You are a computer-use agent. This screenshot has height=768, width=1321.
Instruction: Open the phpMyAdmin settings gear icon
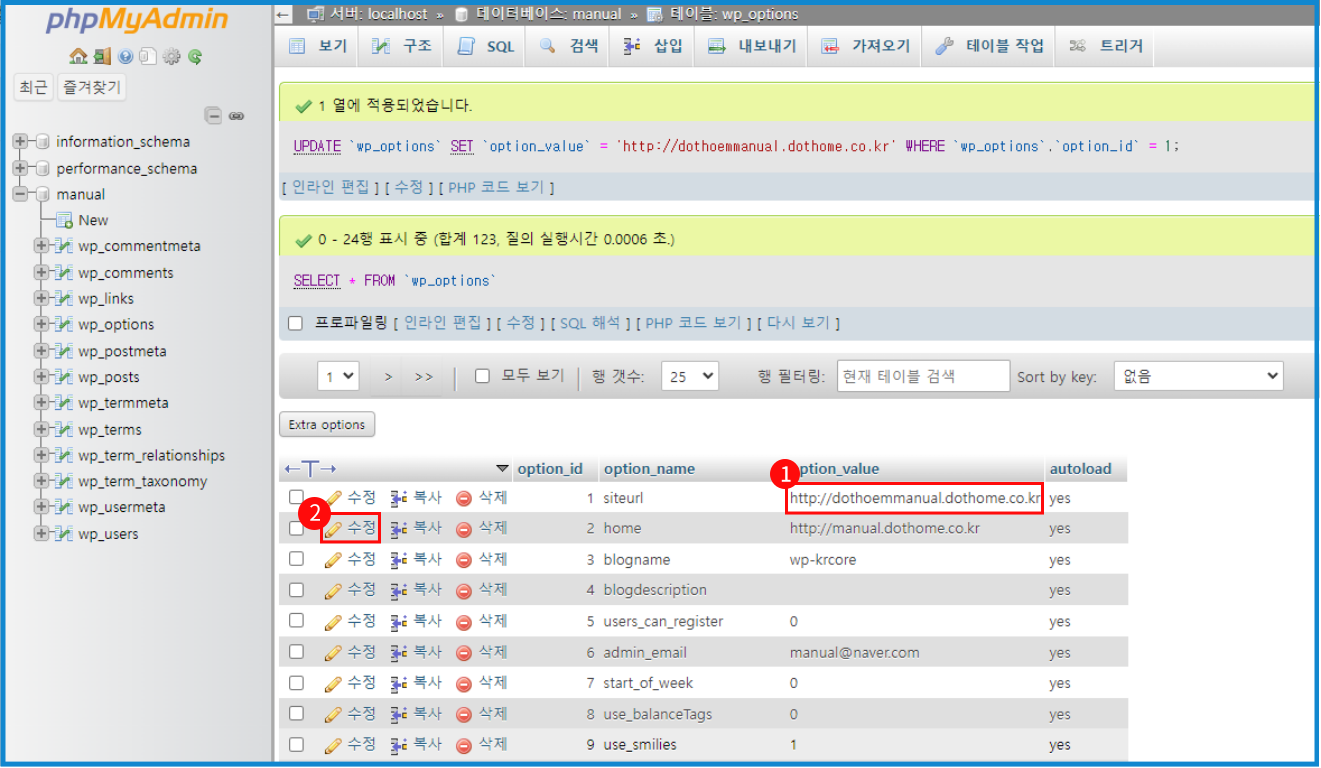(x=170, y=56)
